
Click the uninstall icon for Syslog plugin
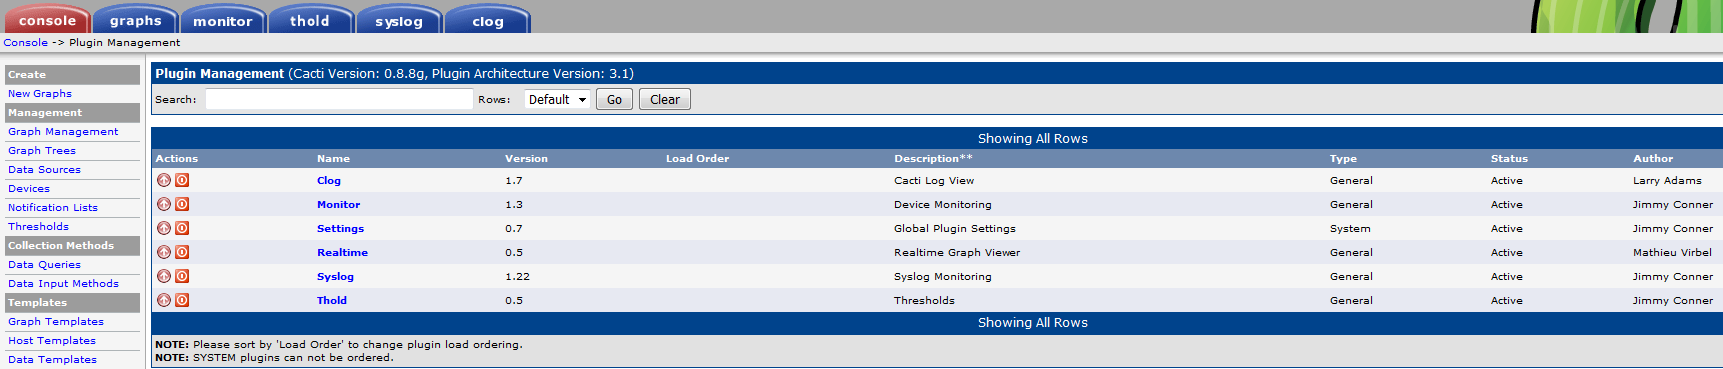[164, 276]
